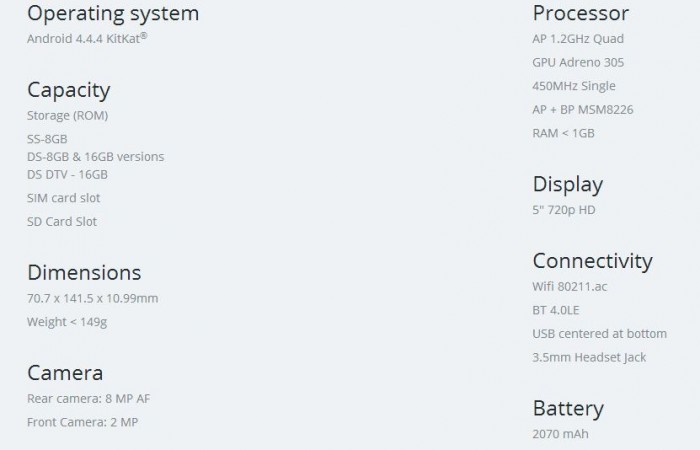Click the Weight < 149g text
The width and height of the screenshot is (700, 450).
67,322
